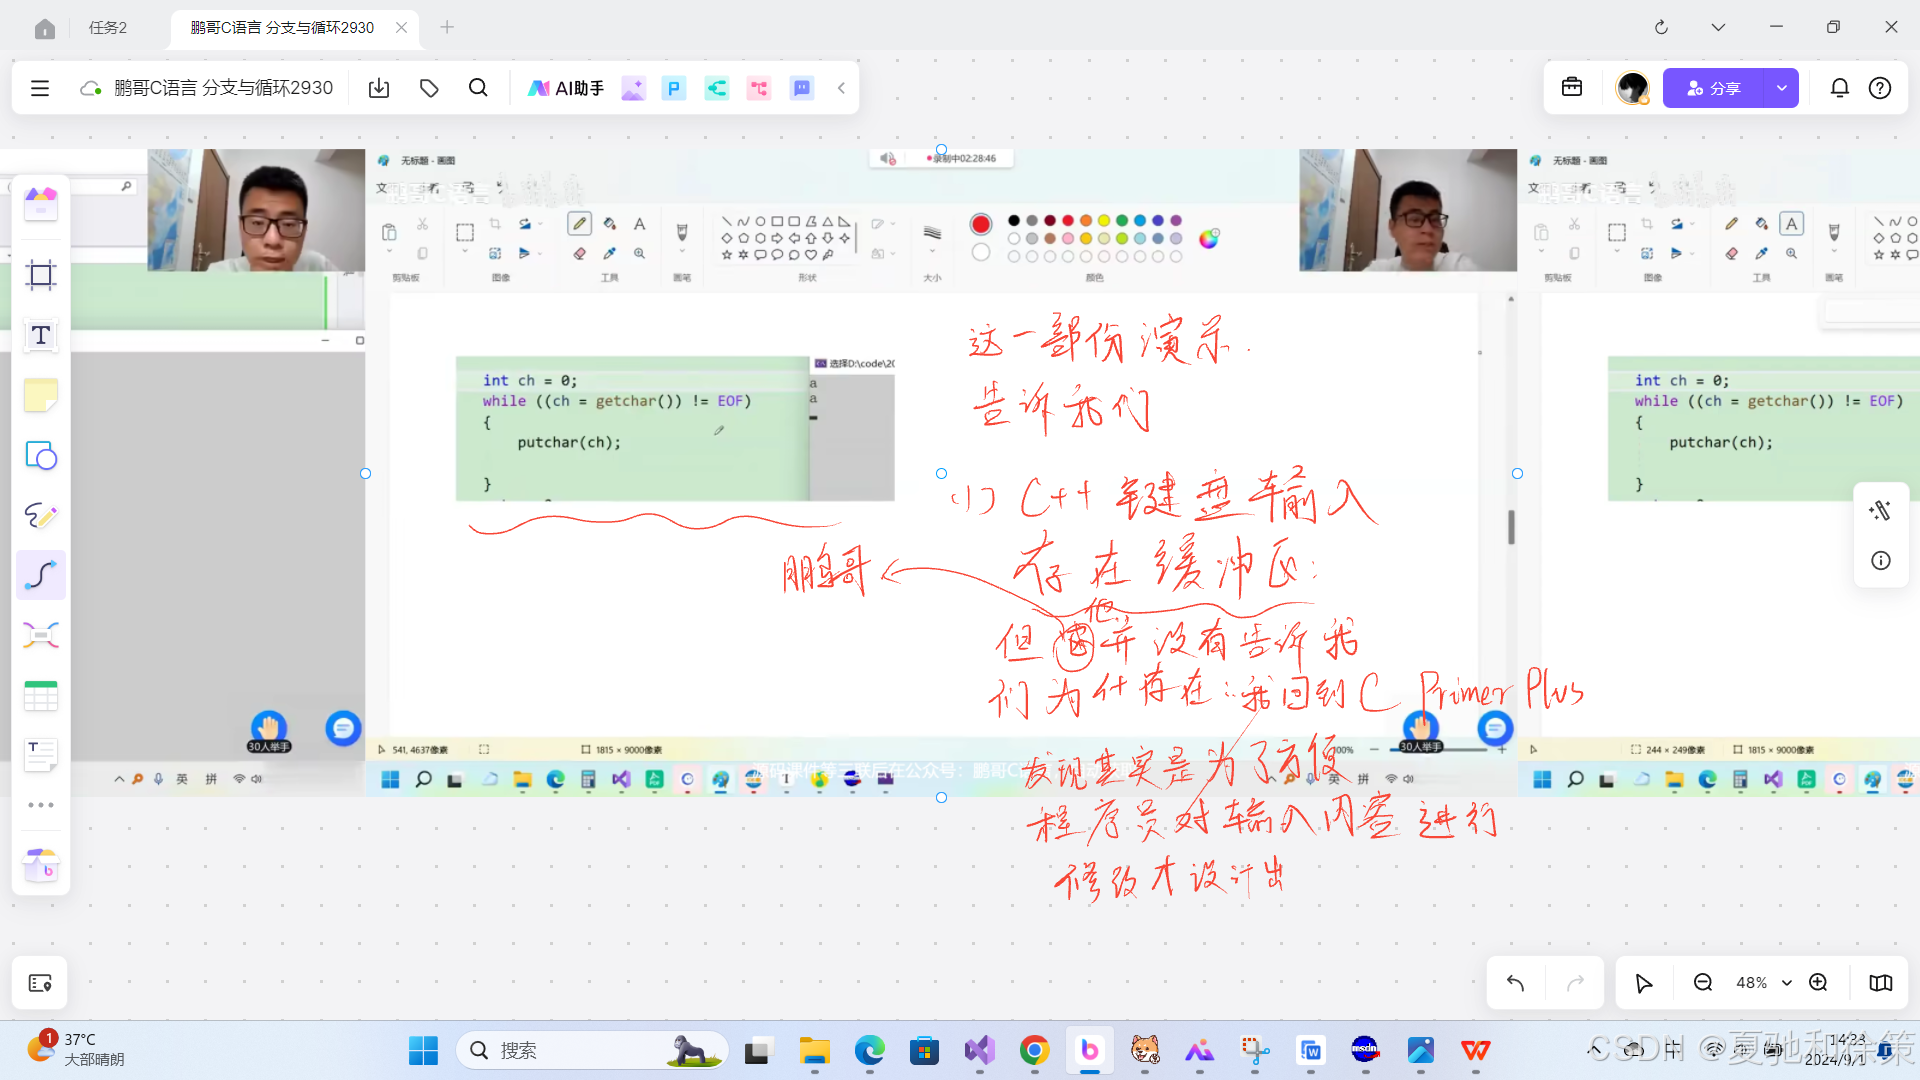Open search in top toolbar
This screenshot has height=1080, width=1920.
pyautogui.click(x=478, y=88)
